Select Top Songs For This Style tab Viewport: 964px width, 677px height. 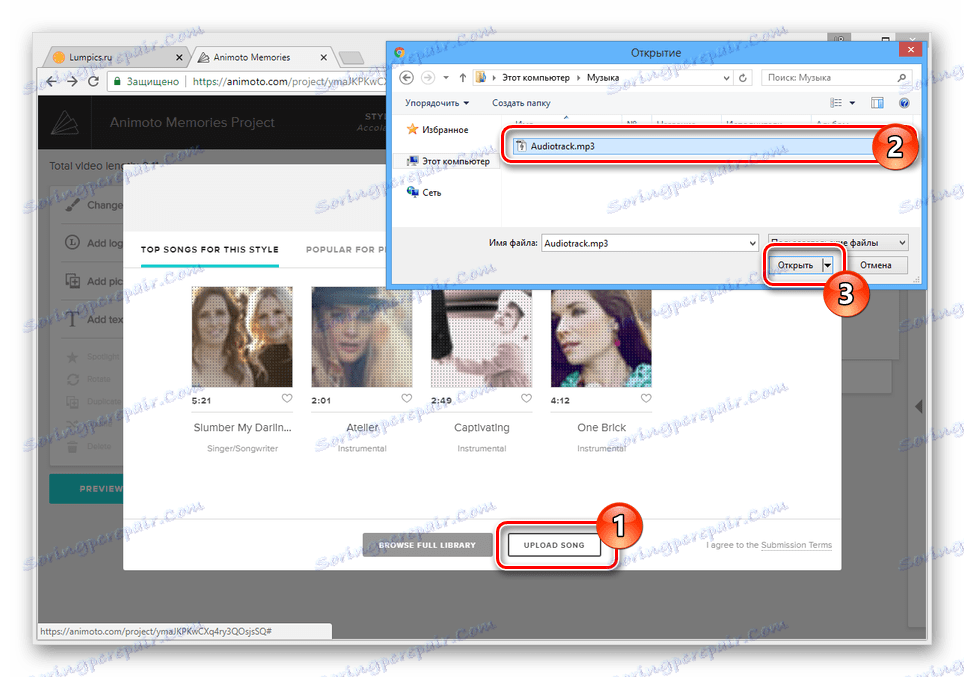[210, 250]
